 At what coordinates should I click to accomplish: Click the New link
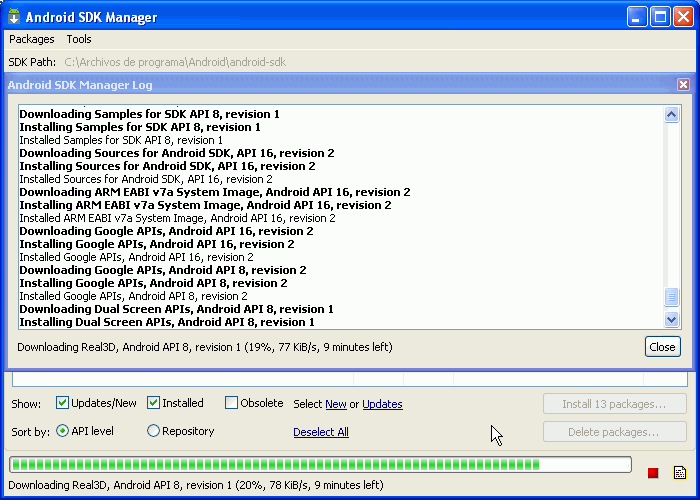(x=336, y=404)
